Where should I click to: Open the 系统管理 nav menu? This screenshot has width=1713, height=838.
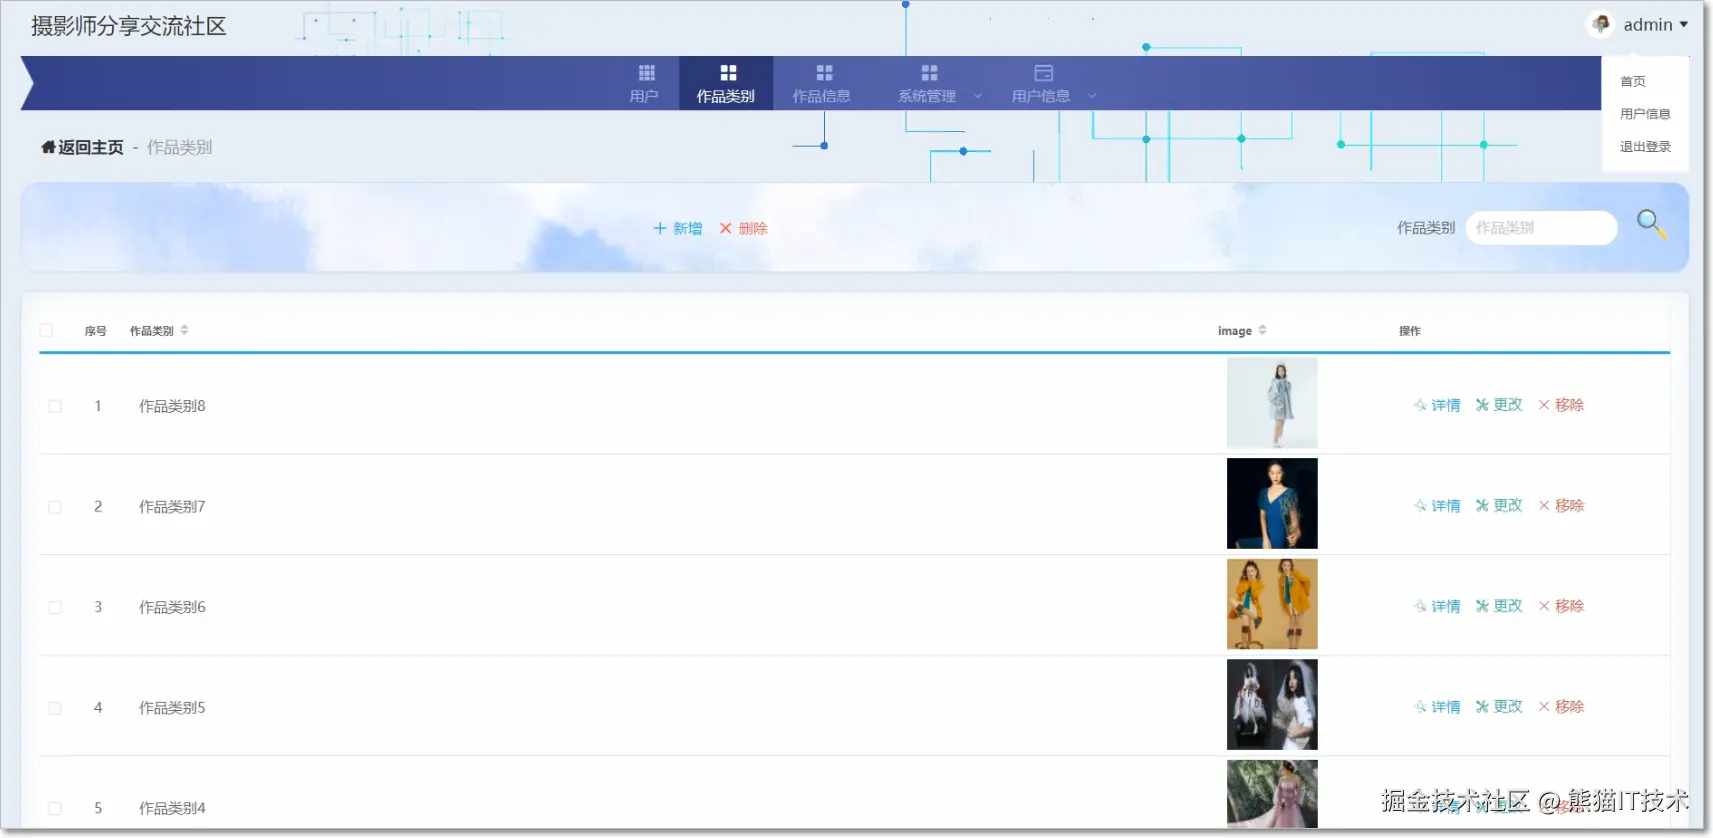(927, 83)
